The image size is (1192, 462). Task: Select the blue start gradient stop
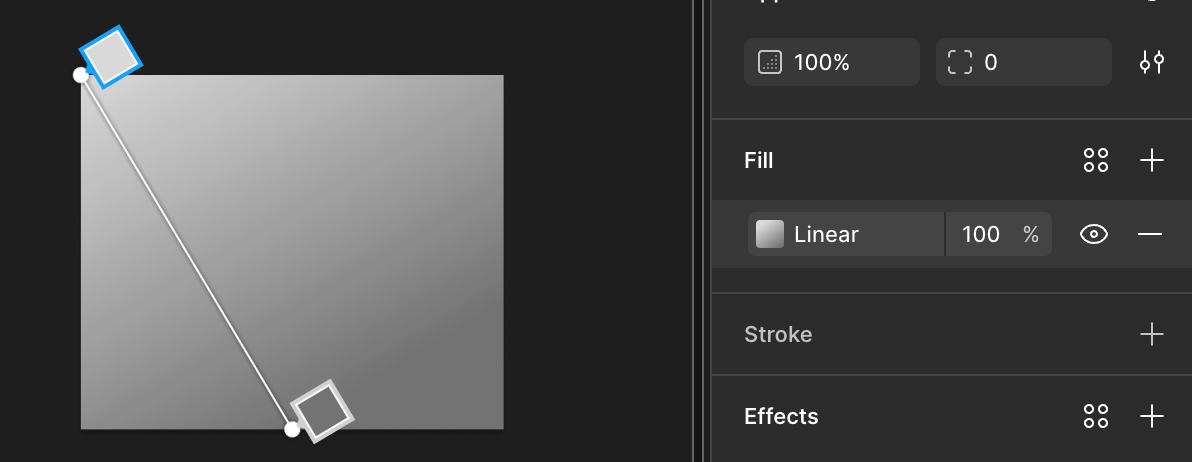tap(111, 57)
